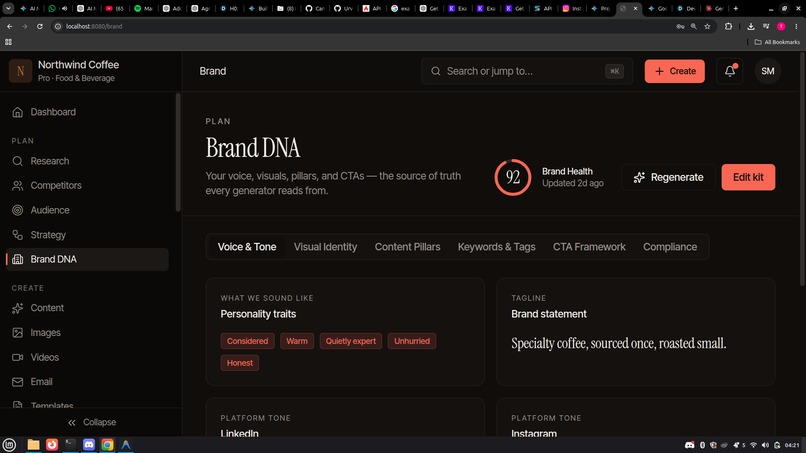Open the browser zoom icon in the address bar
The height and width of the screenshot is (453, 806).
[x=693, y=26]
